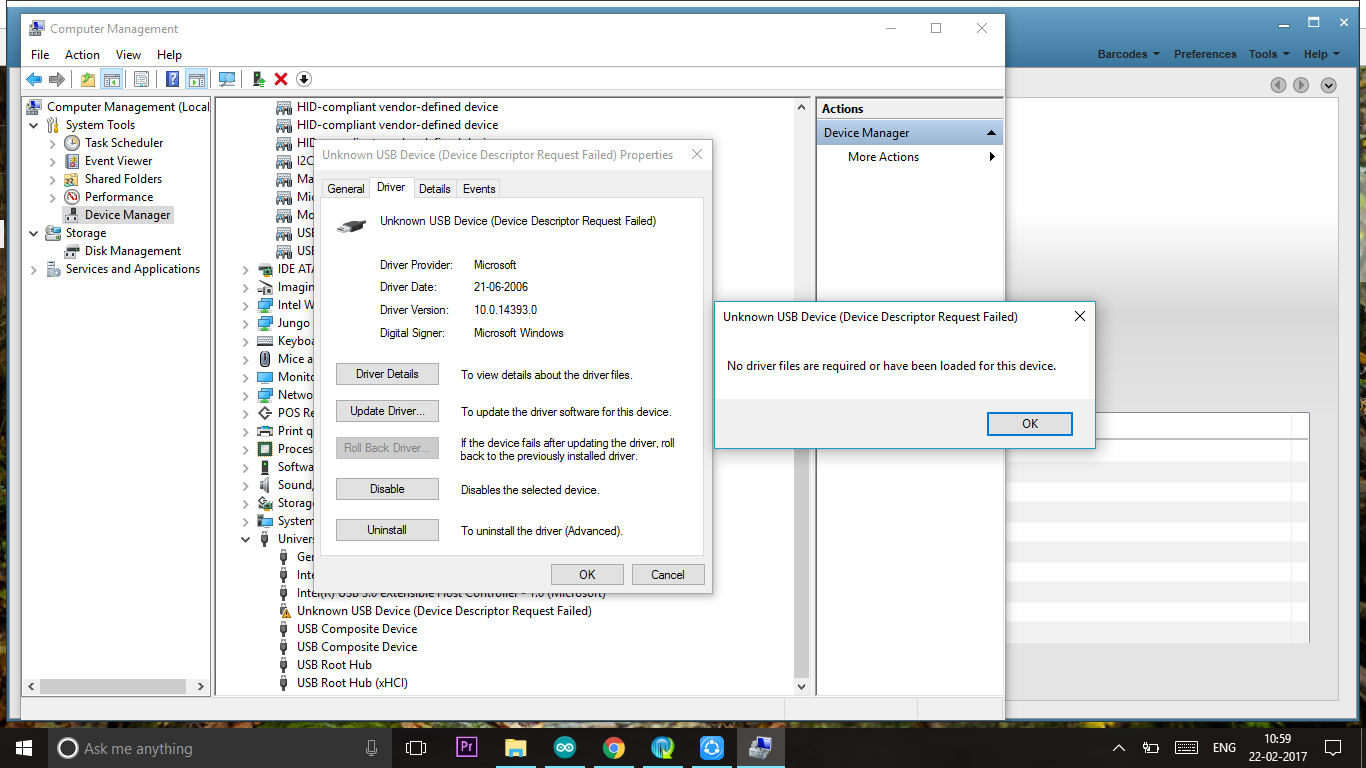This screenshot has height=768, width=1366.
Task: Click the Update driver software toolbar icon
Action: 258,79
